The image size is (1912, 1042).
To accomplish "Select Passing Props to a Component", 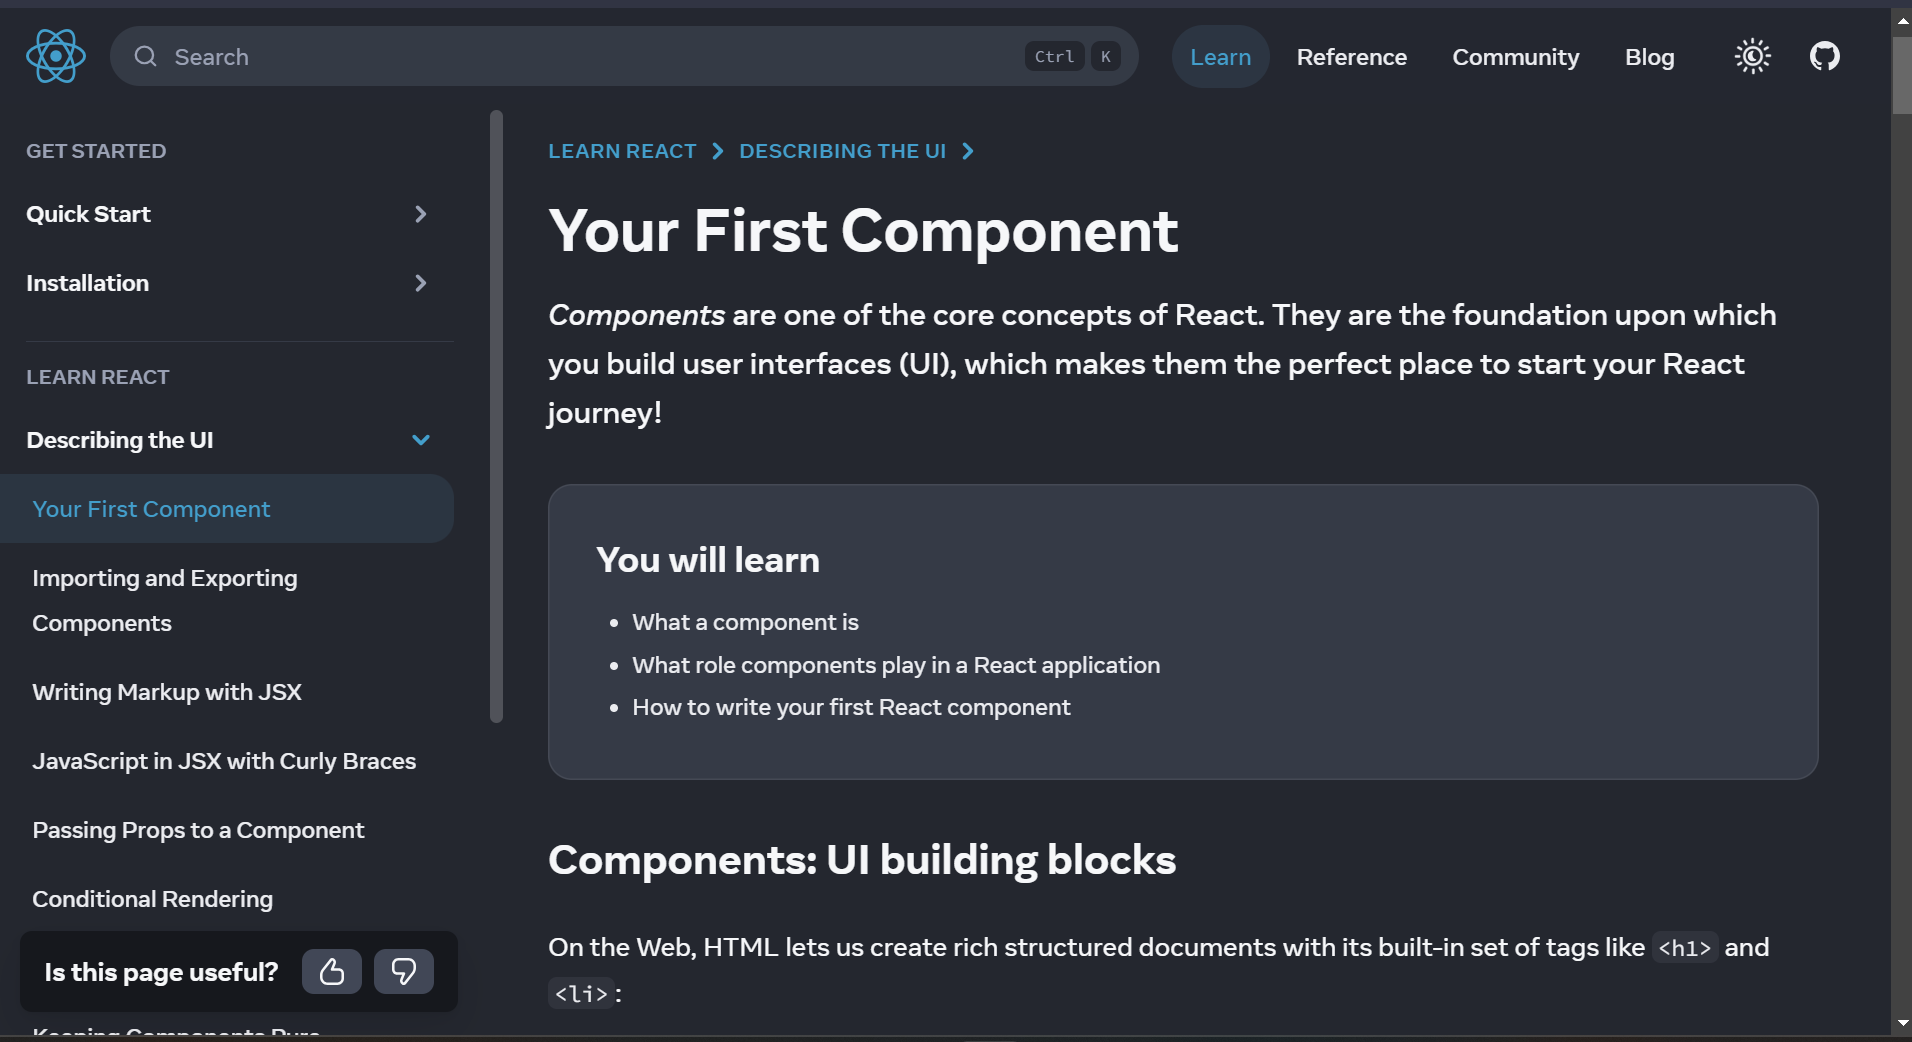I will [198, 830].
